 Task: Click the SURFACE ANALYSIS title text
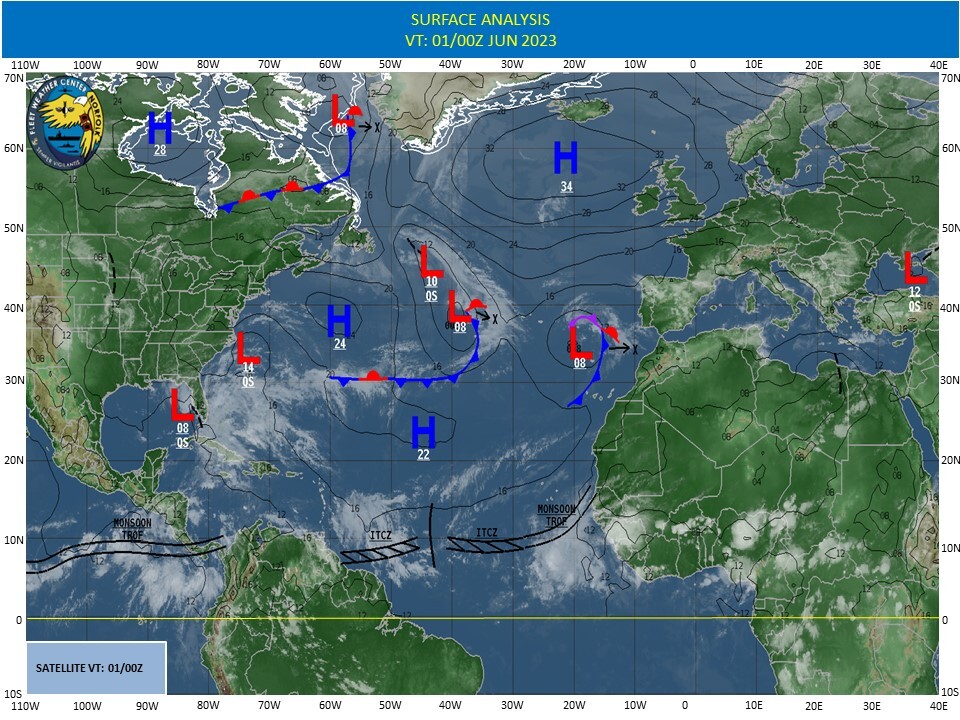click(x=480, y=20)
